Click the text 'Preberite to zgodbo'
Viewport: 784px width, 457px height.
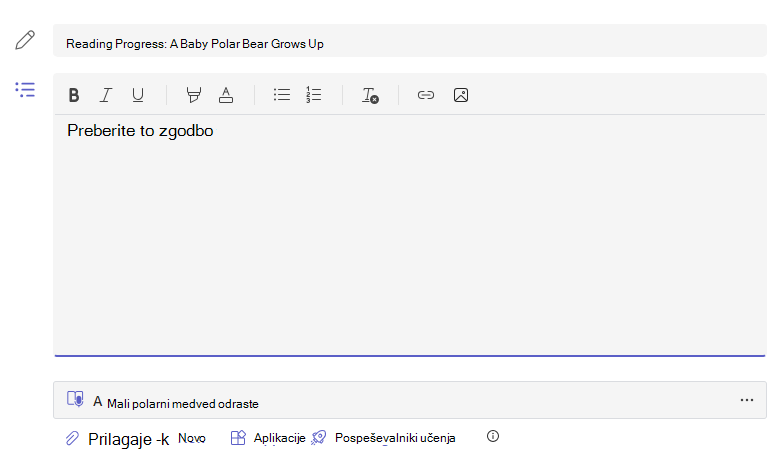[140, 130]
